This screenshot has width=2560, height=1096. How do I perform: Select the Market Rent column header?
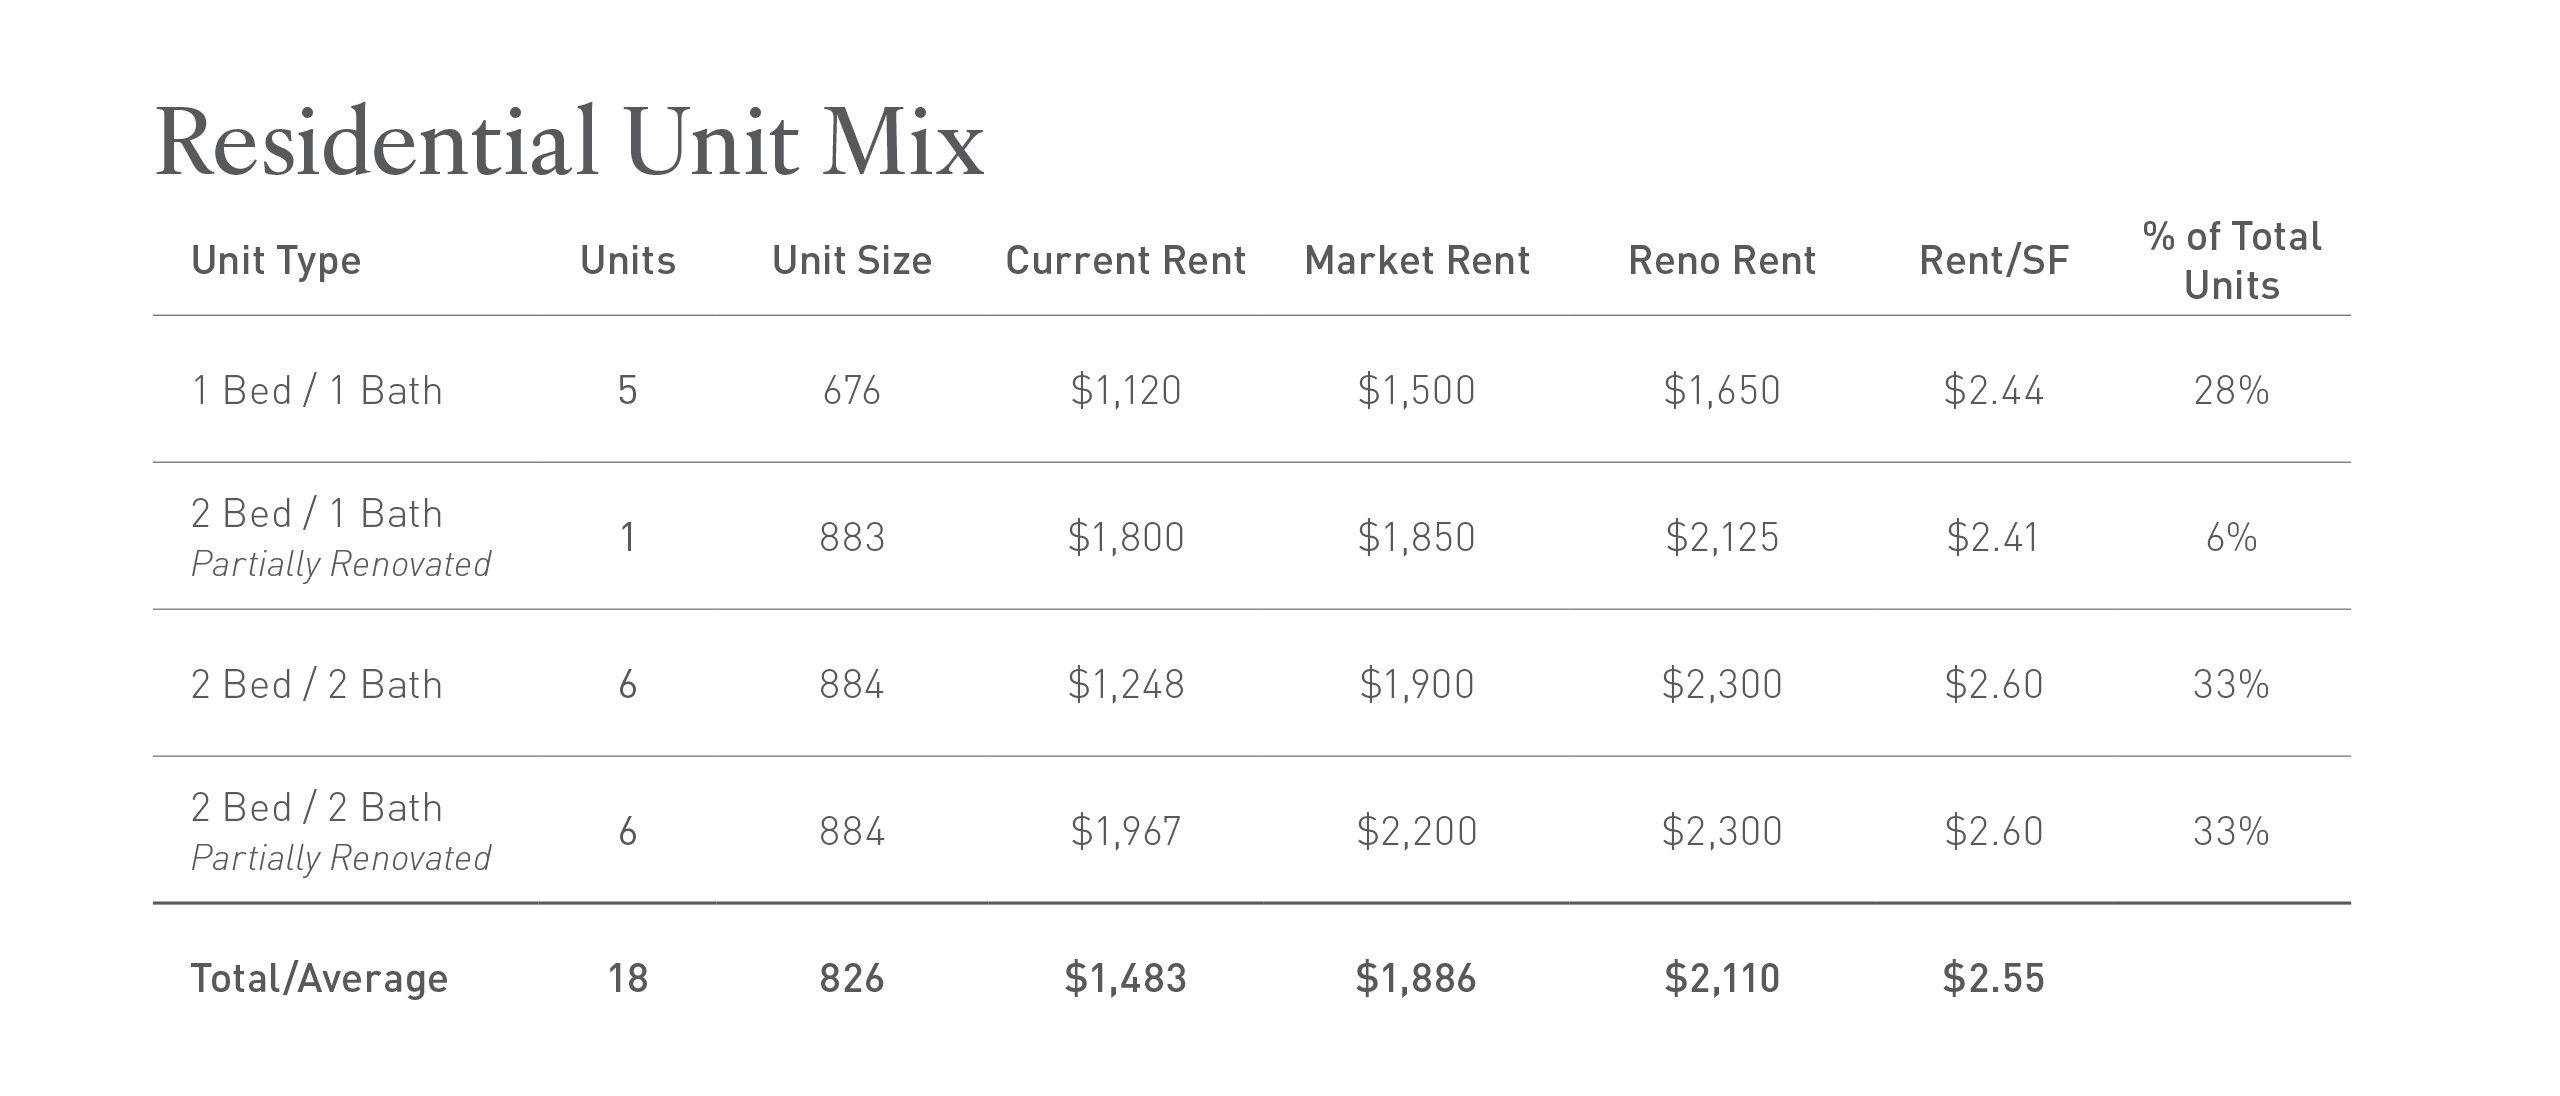1417,261
